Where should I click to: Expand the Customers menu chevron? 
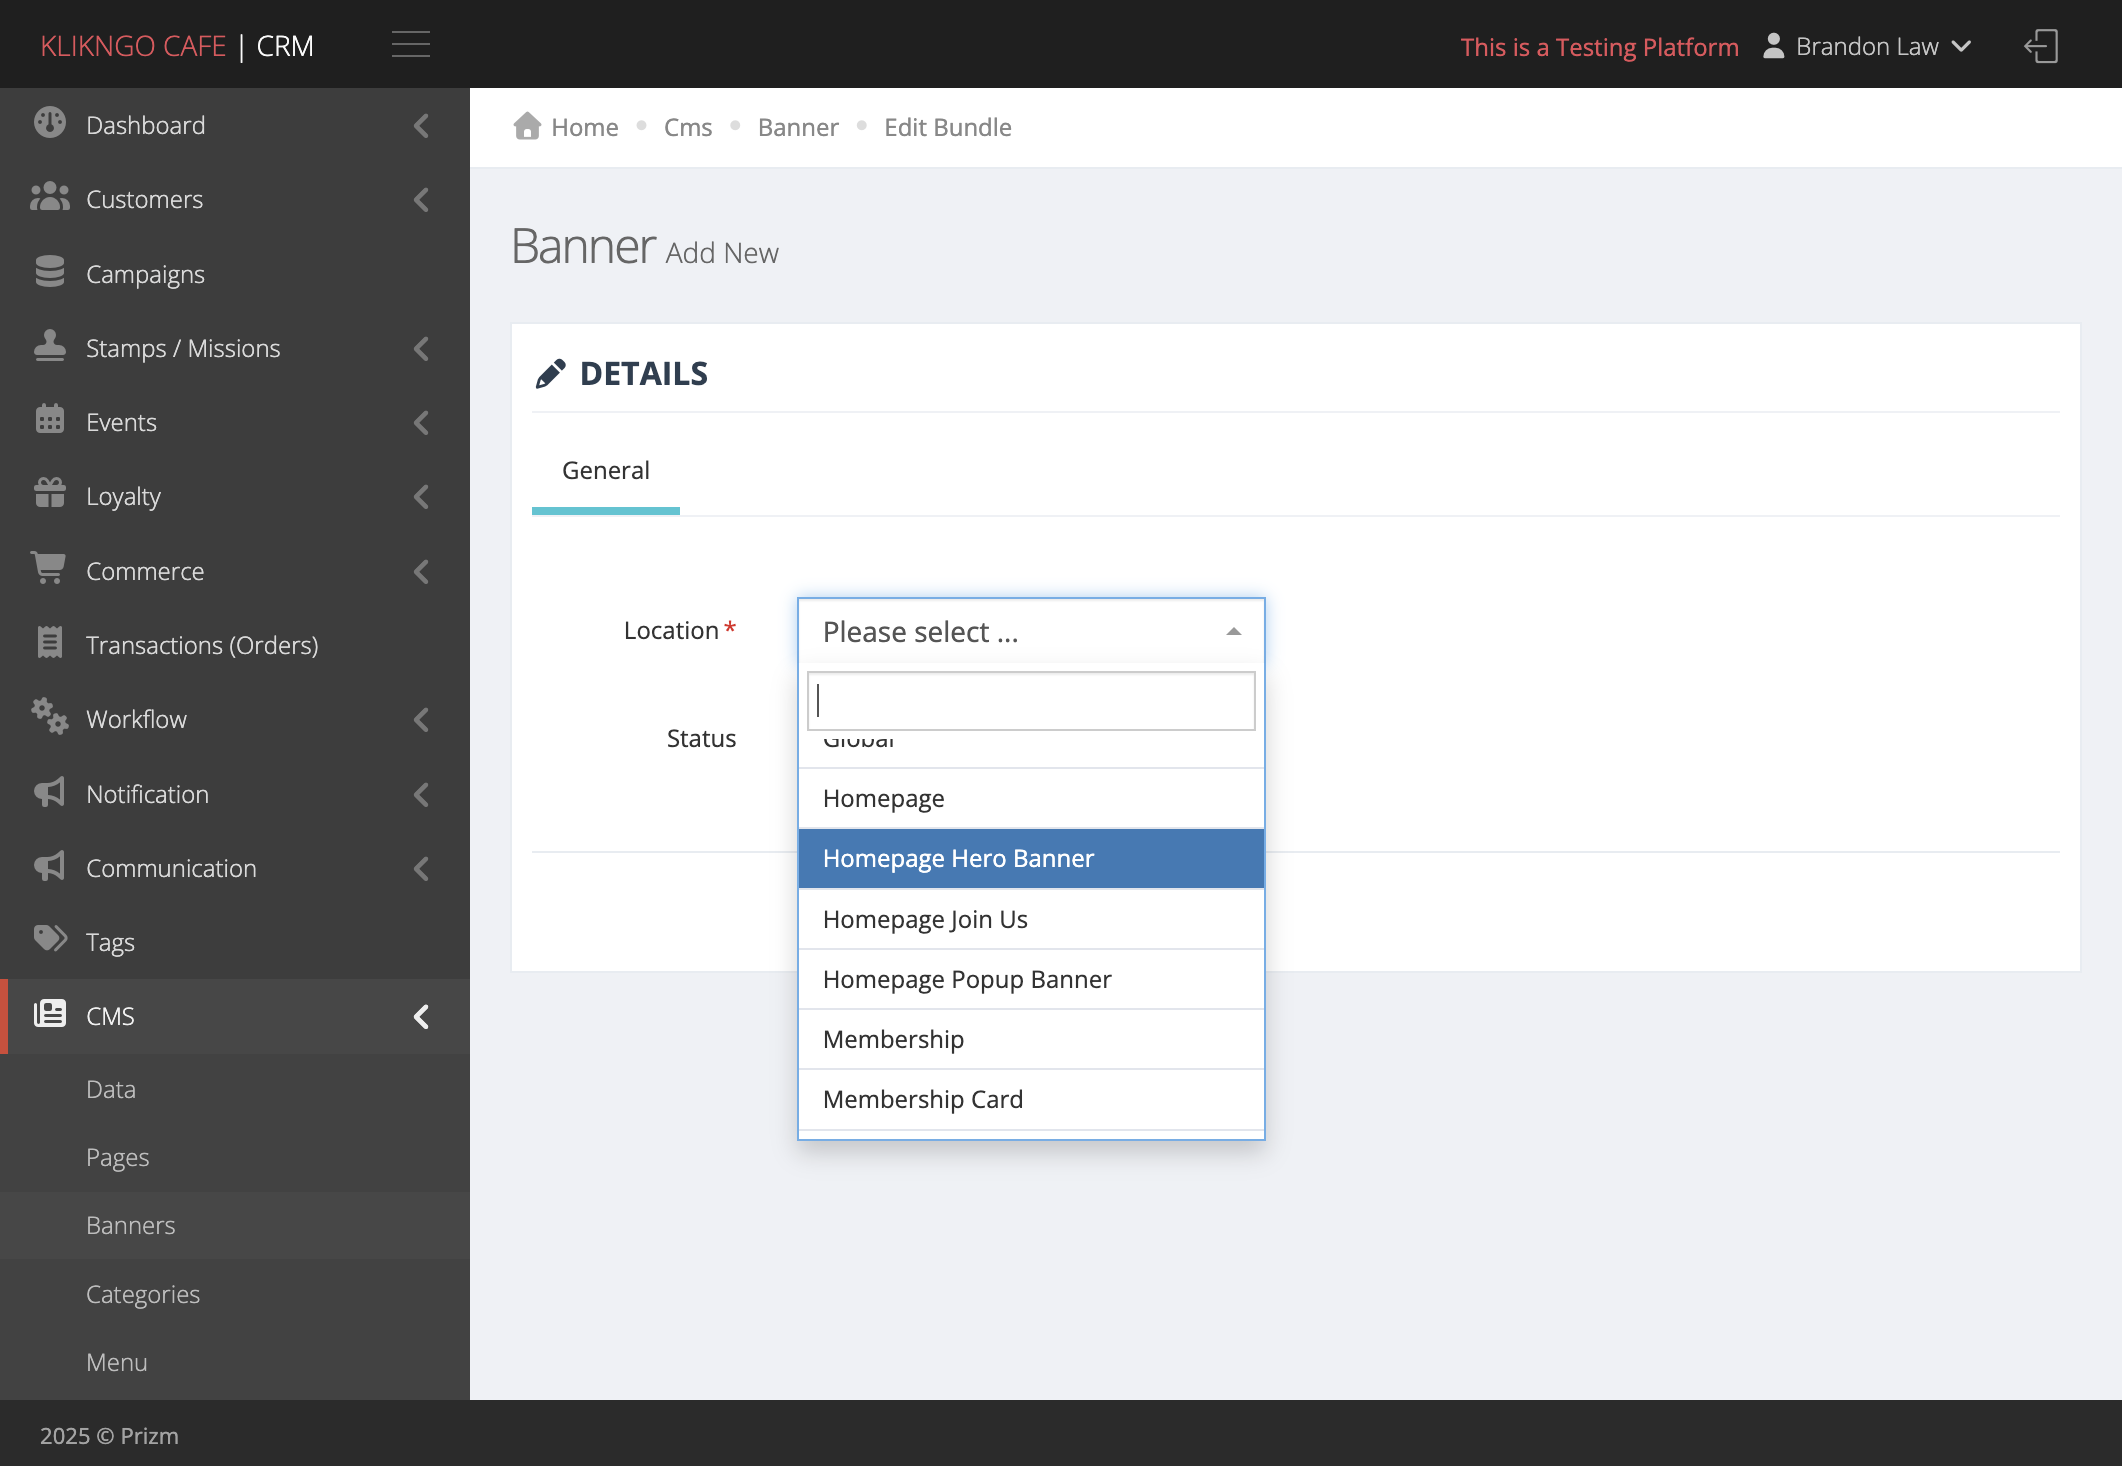[421, 200]
